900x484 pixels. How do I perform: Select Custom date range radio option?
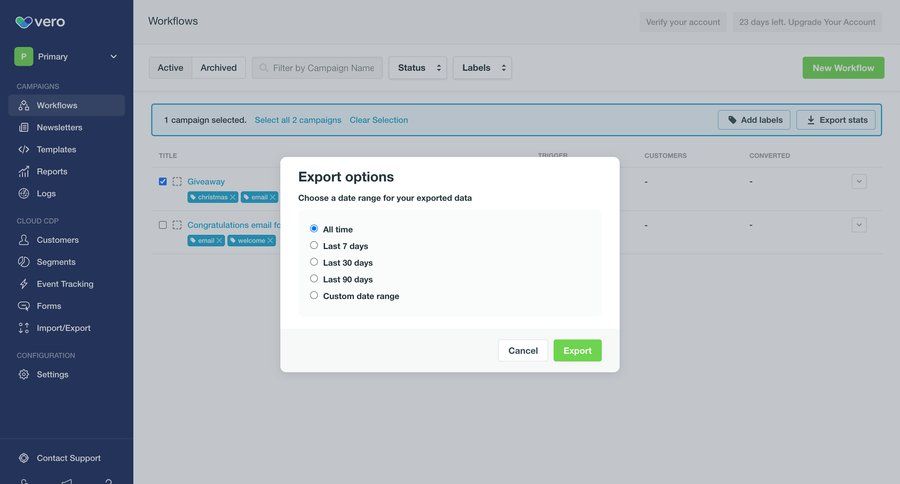pos(314,295)
